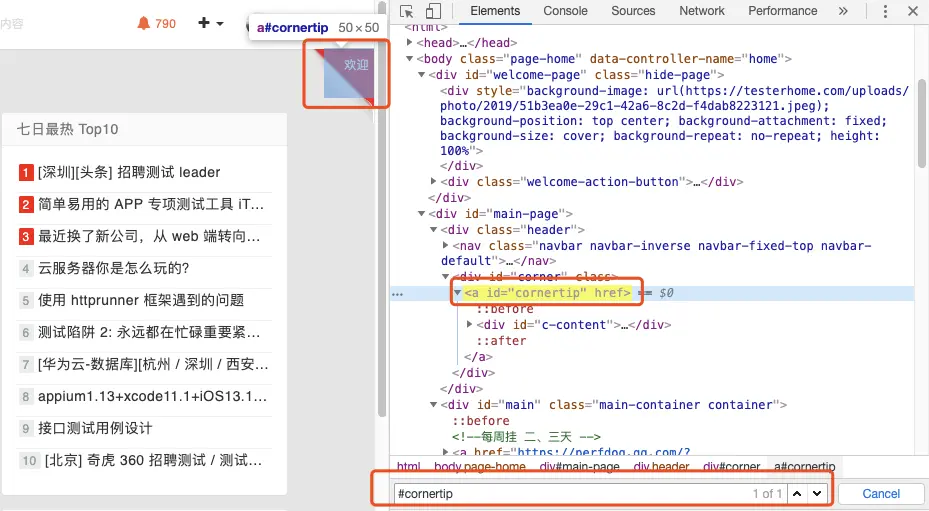Screen dimensions: 929x511
Task: Toggle the device toolbar icon
Action: pos(434,11)
